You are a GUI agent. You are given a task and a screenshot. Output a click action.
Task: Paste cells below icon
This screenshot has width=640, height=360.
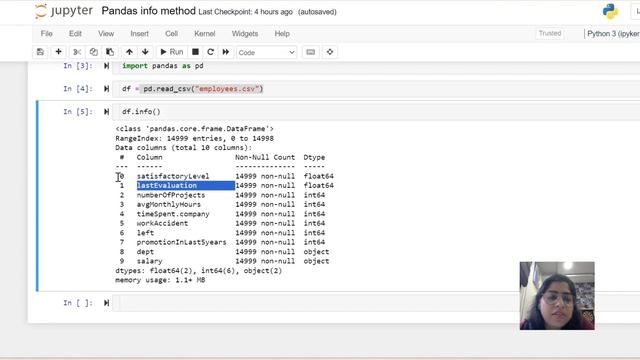point(110,52)
